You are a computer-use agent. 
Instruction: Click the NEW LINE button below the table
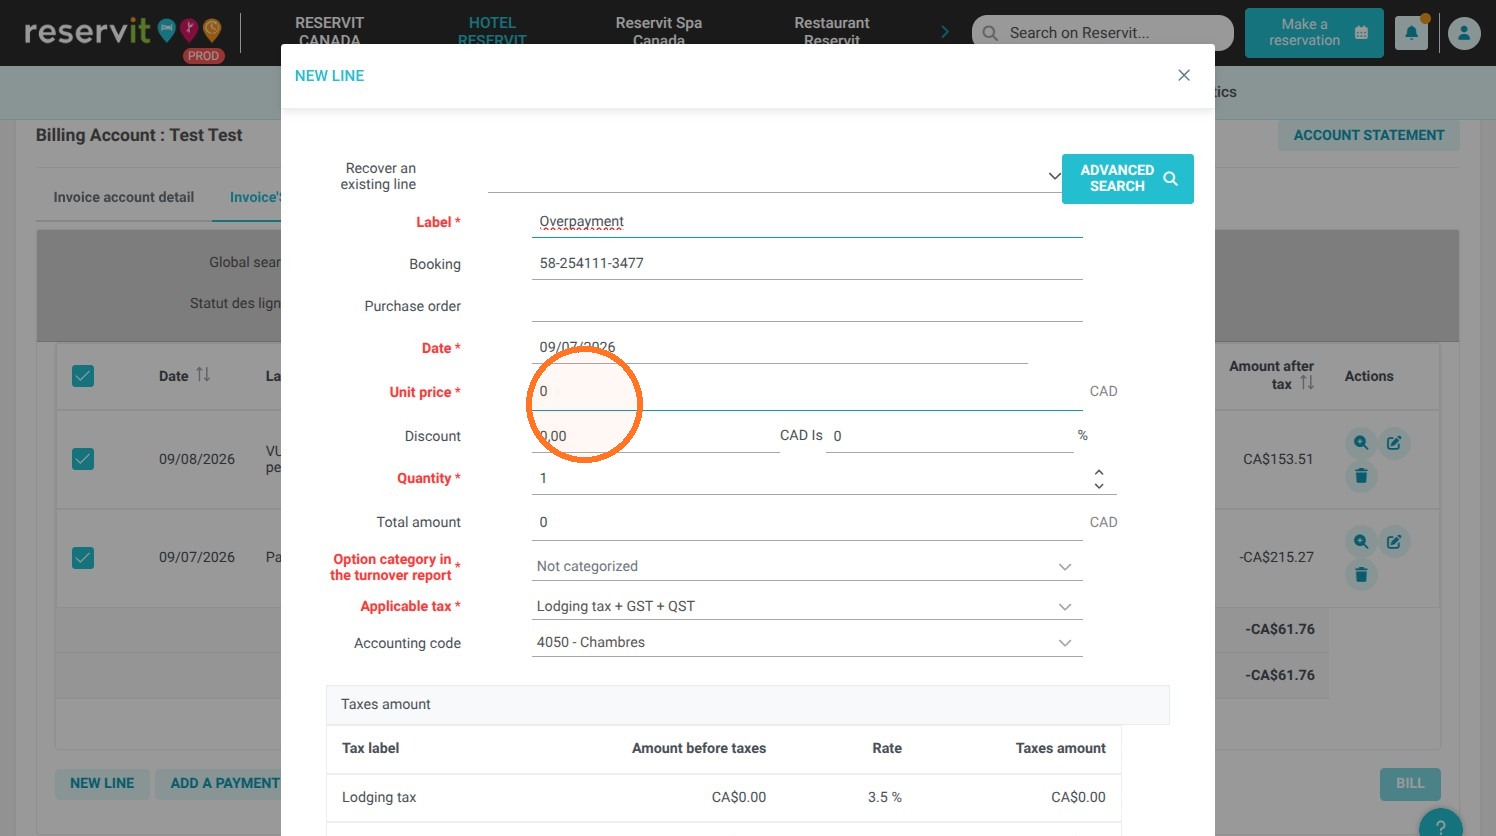(102, 783)
